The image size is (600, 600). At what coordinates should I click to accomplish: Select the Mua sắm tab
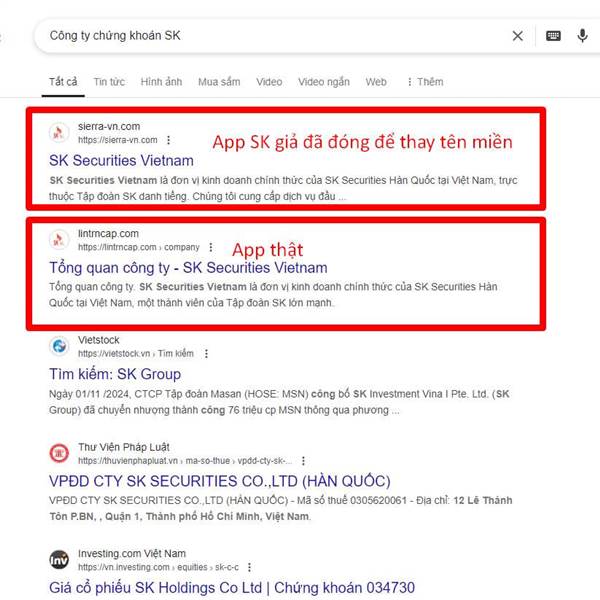click(x=219, y=82)
